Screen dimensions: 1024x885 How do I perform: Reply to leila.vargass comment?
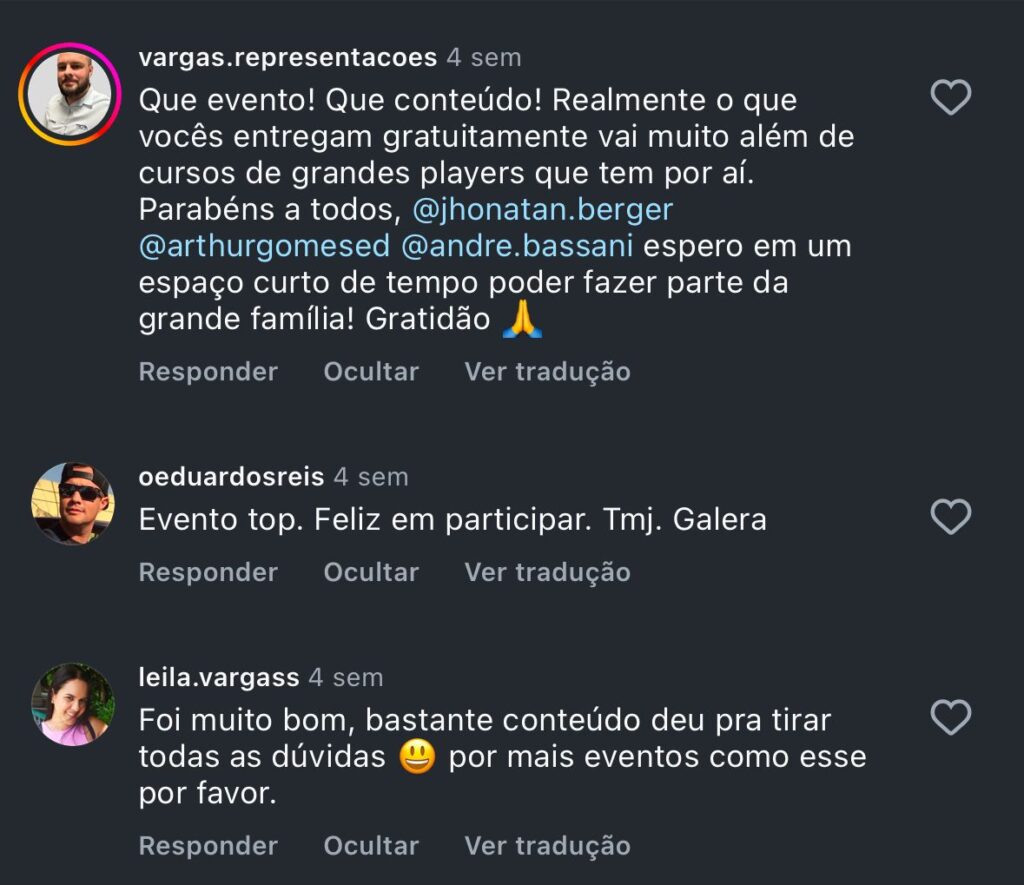click(208, 845)
